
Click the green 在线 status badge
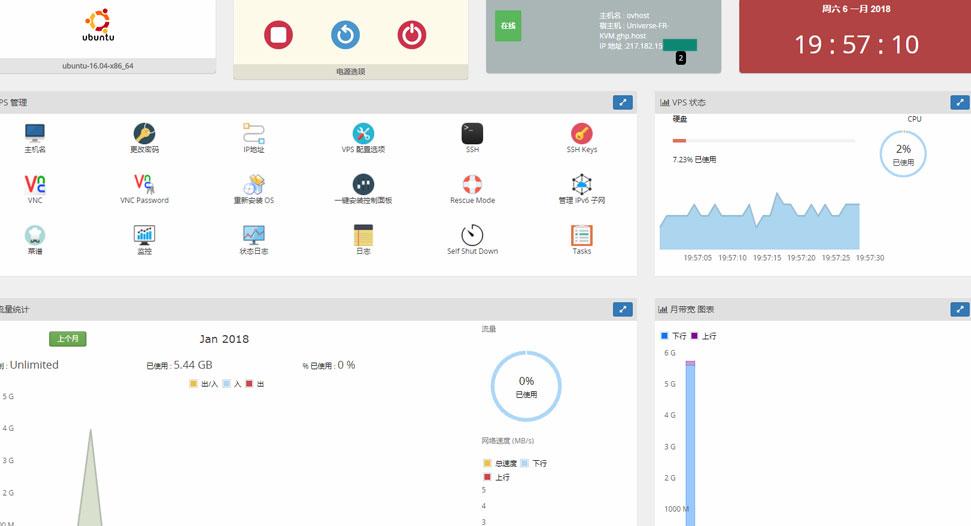click(x=508, y=26)
